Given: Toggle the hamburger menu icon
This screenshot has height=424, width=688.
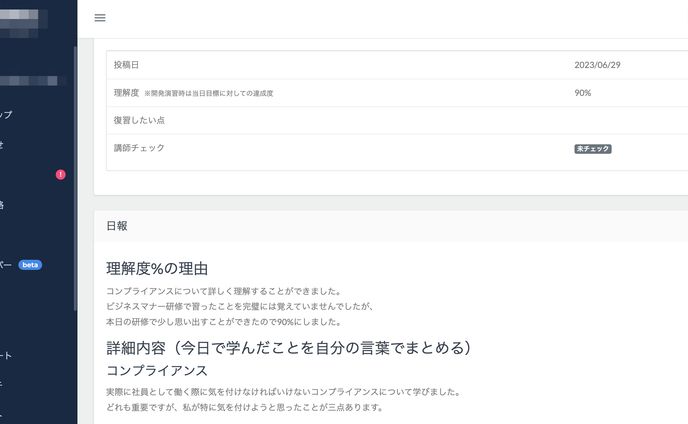Looking at the screenshot, I should tap(100, 18).
